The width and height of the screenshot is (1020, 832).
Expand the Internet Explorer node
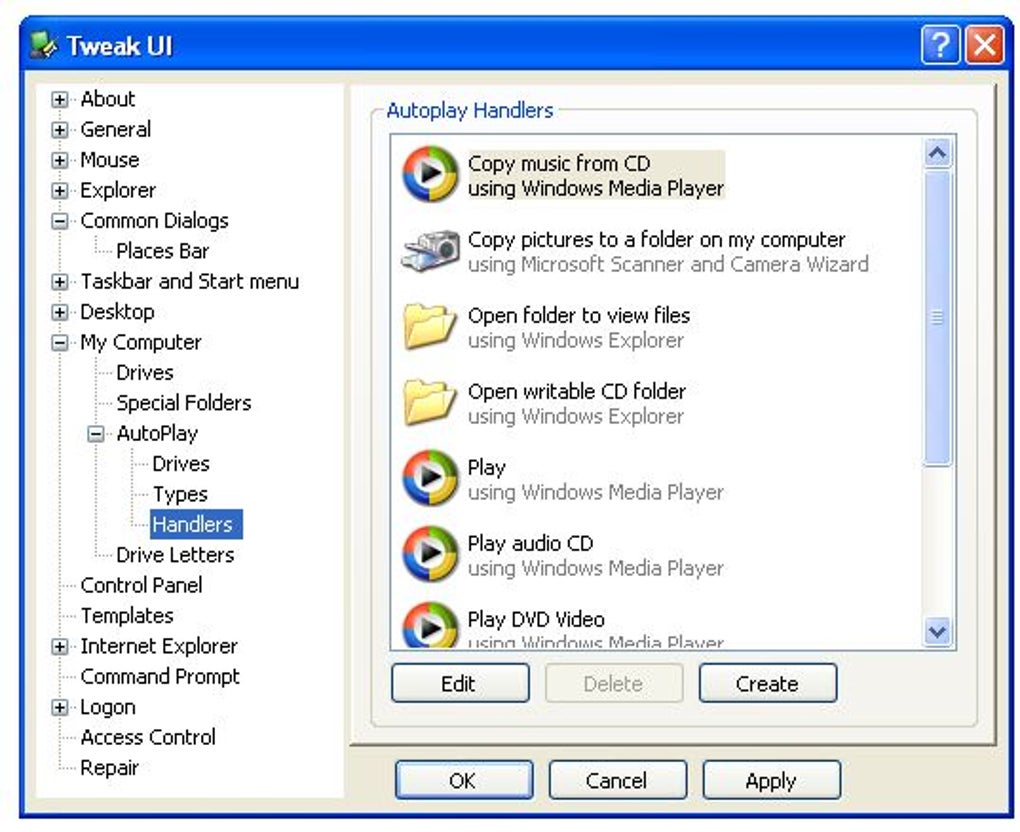point(59,647)
